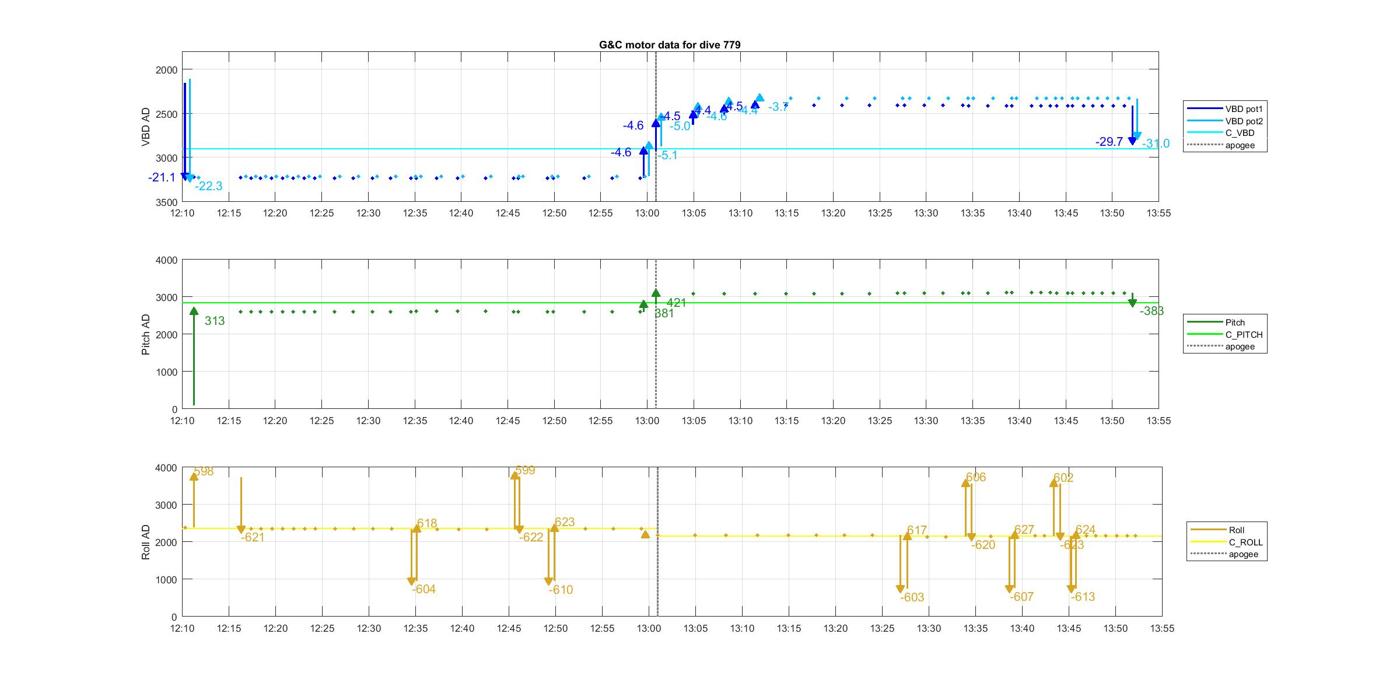Click the '618' roll annotation

pyautogui.click(x=427, y=524)
